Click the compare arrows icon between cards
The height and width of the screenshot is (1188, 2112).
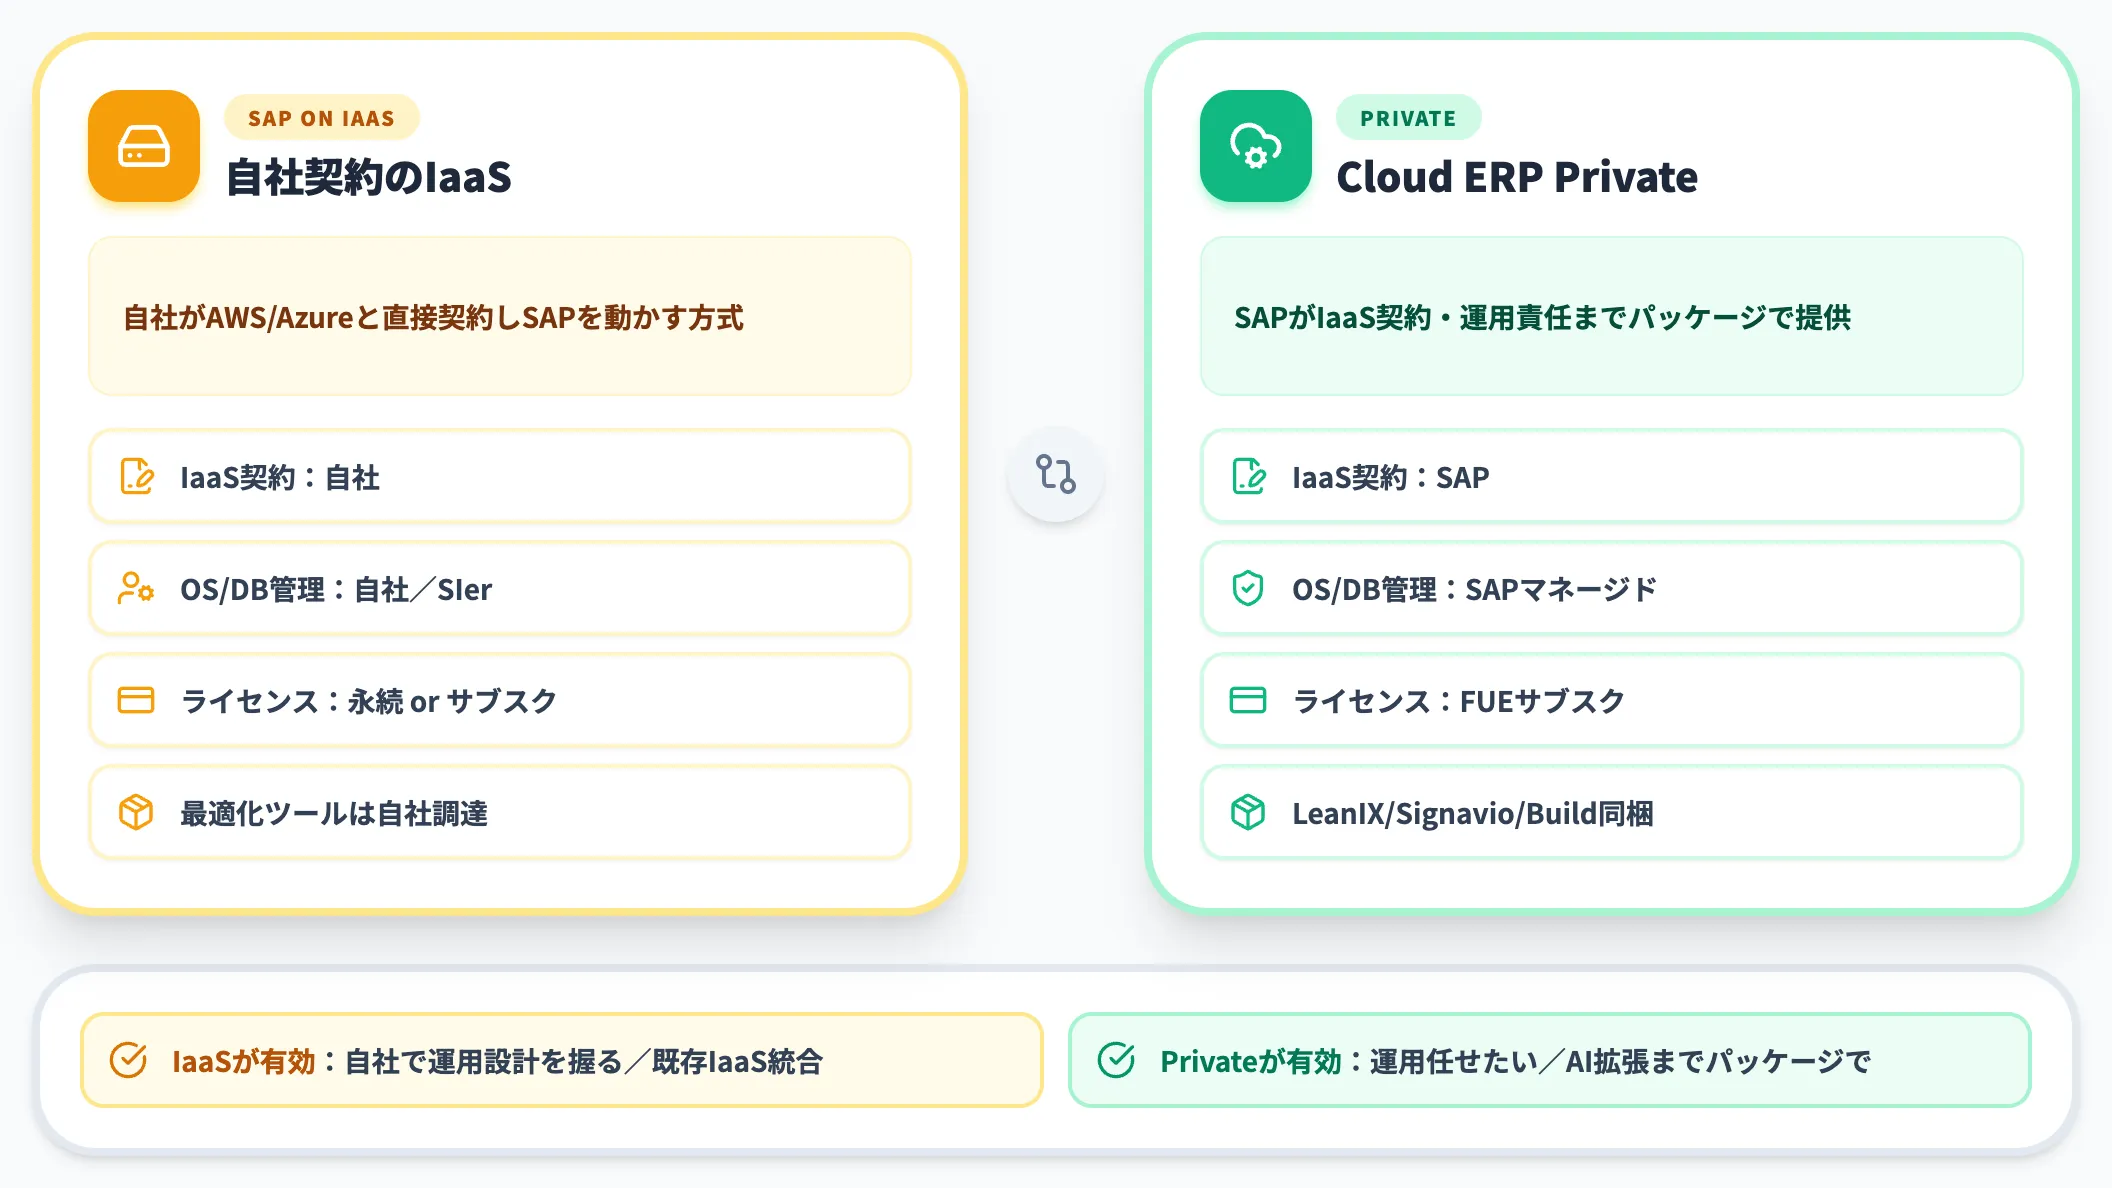pyautogui.click(x=1056, y=474)
